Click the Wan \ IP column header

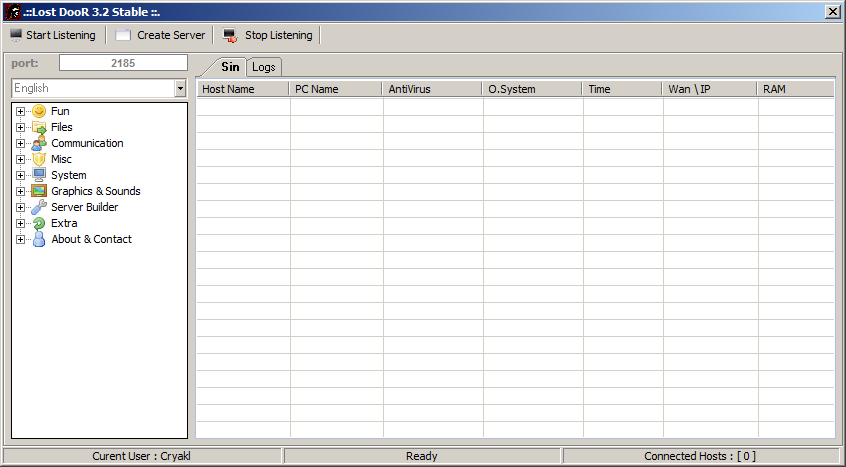[709, 89]
